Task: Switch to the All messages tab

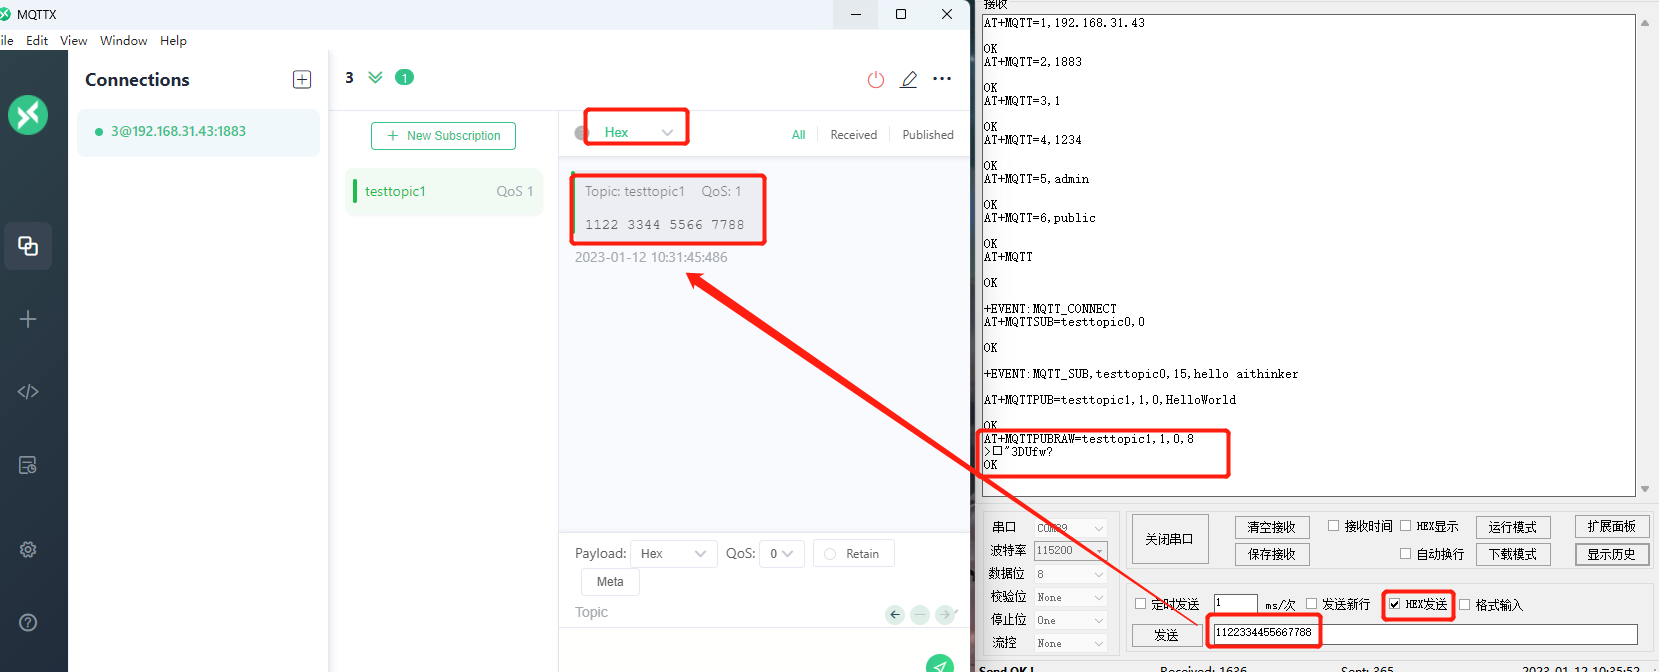Action: [798, 135]
